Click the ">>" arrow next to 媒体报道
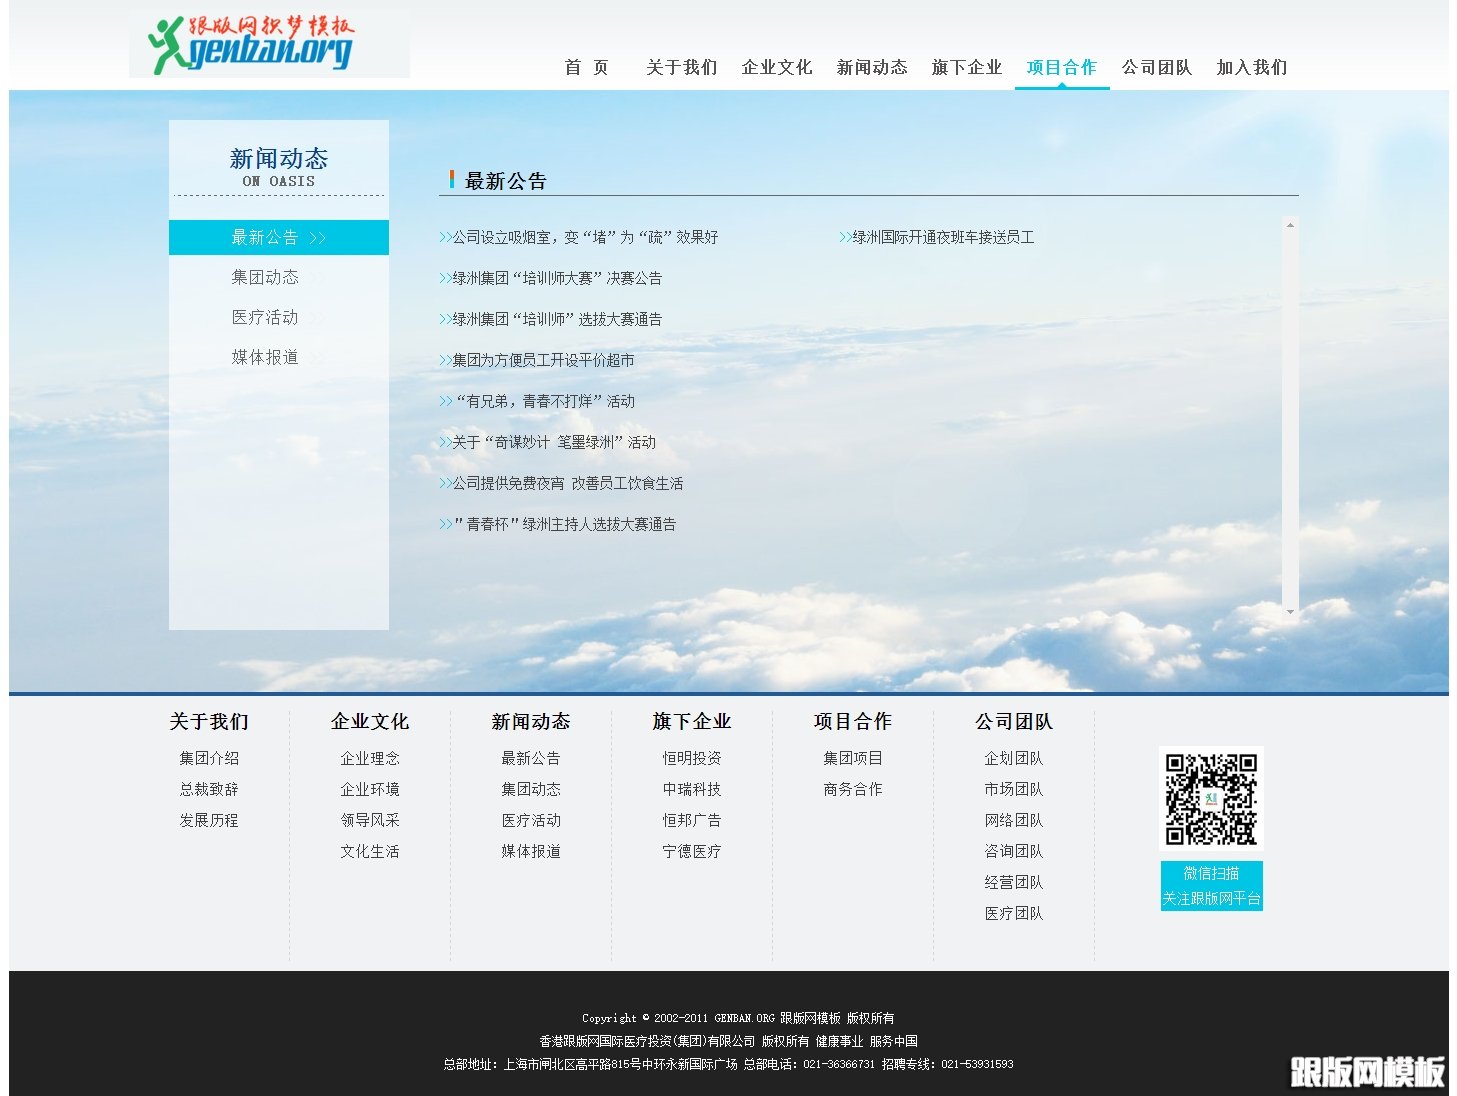 (318, 357)
